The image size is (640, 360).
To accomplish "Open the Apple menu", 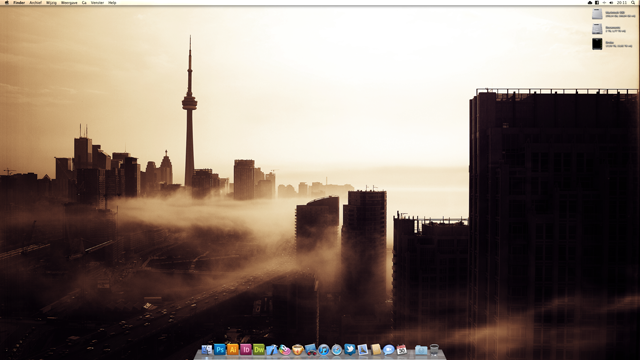I will (7, 2).
